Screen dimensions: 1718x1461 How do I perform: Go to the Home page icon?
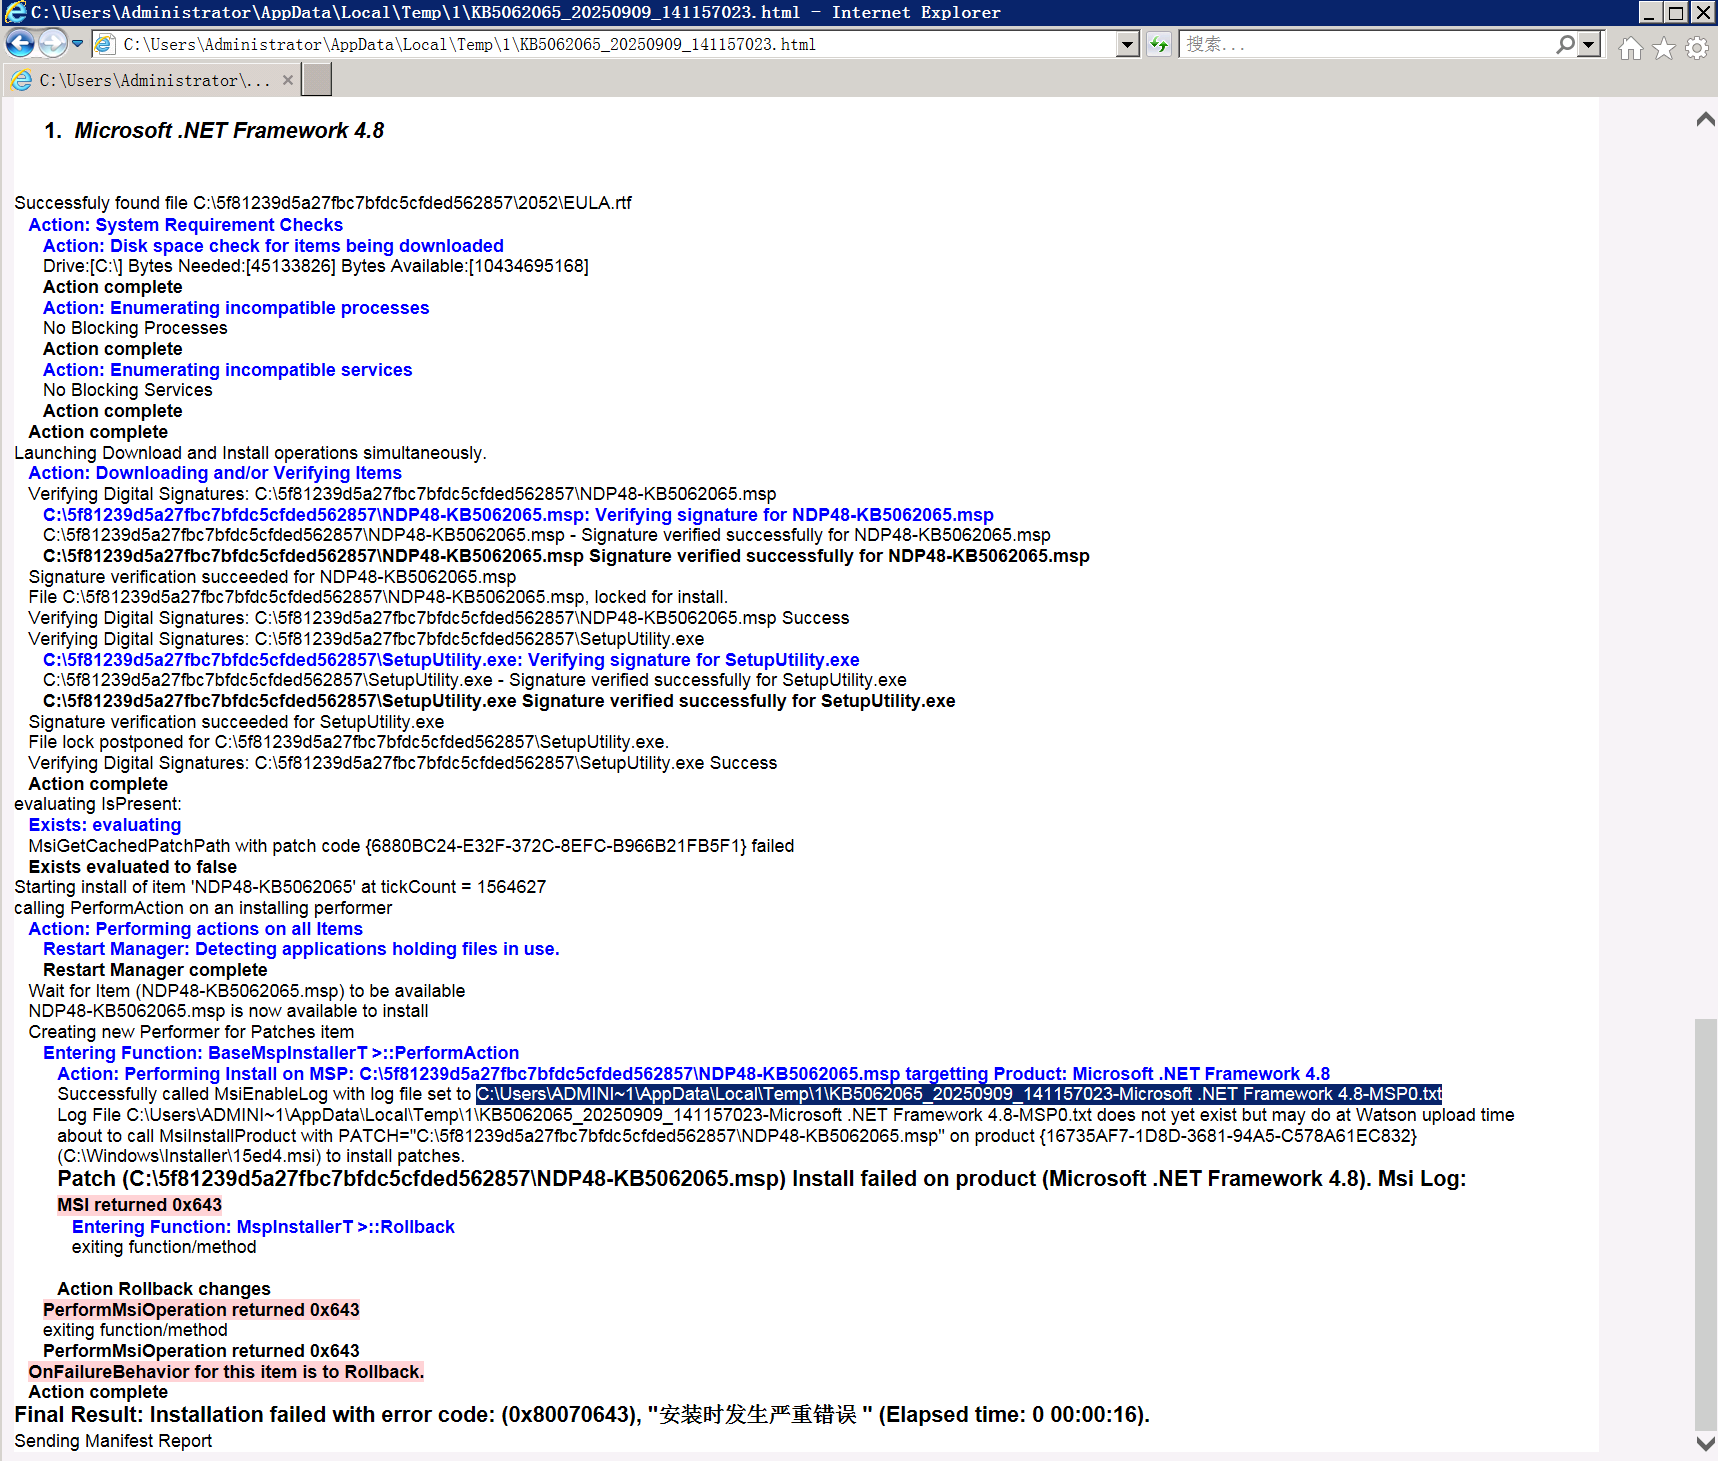tap(1631, 48)
